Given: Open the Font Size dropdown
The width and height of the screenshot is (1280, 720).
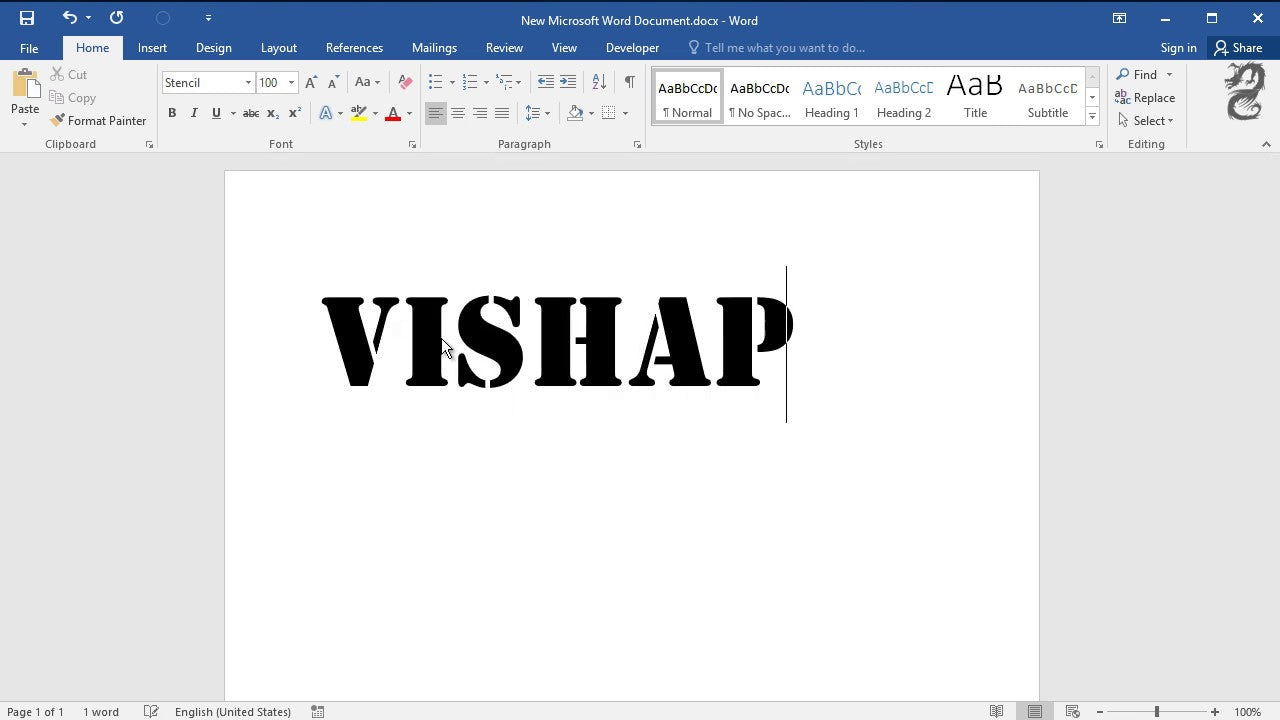Looking at the screenshot, I should (291, 82).
